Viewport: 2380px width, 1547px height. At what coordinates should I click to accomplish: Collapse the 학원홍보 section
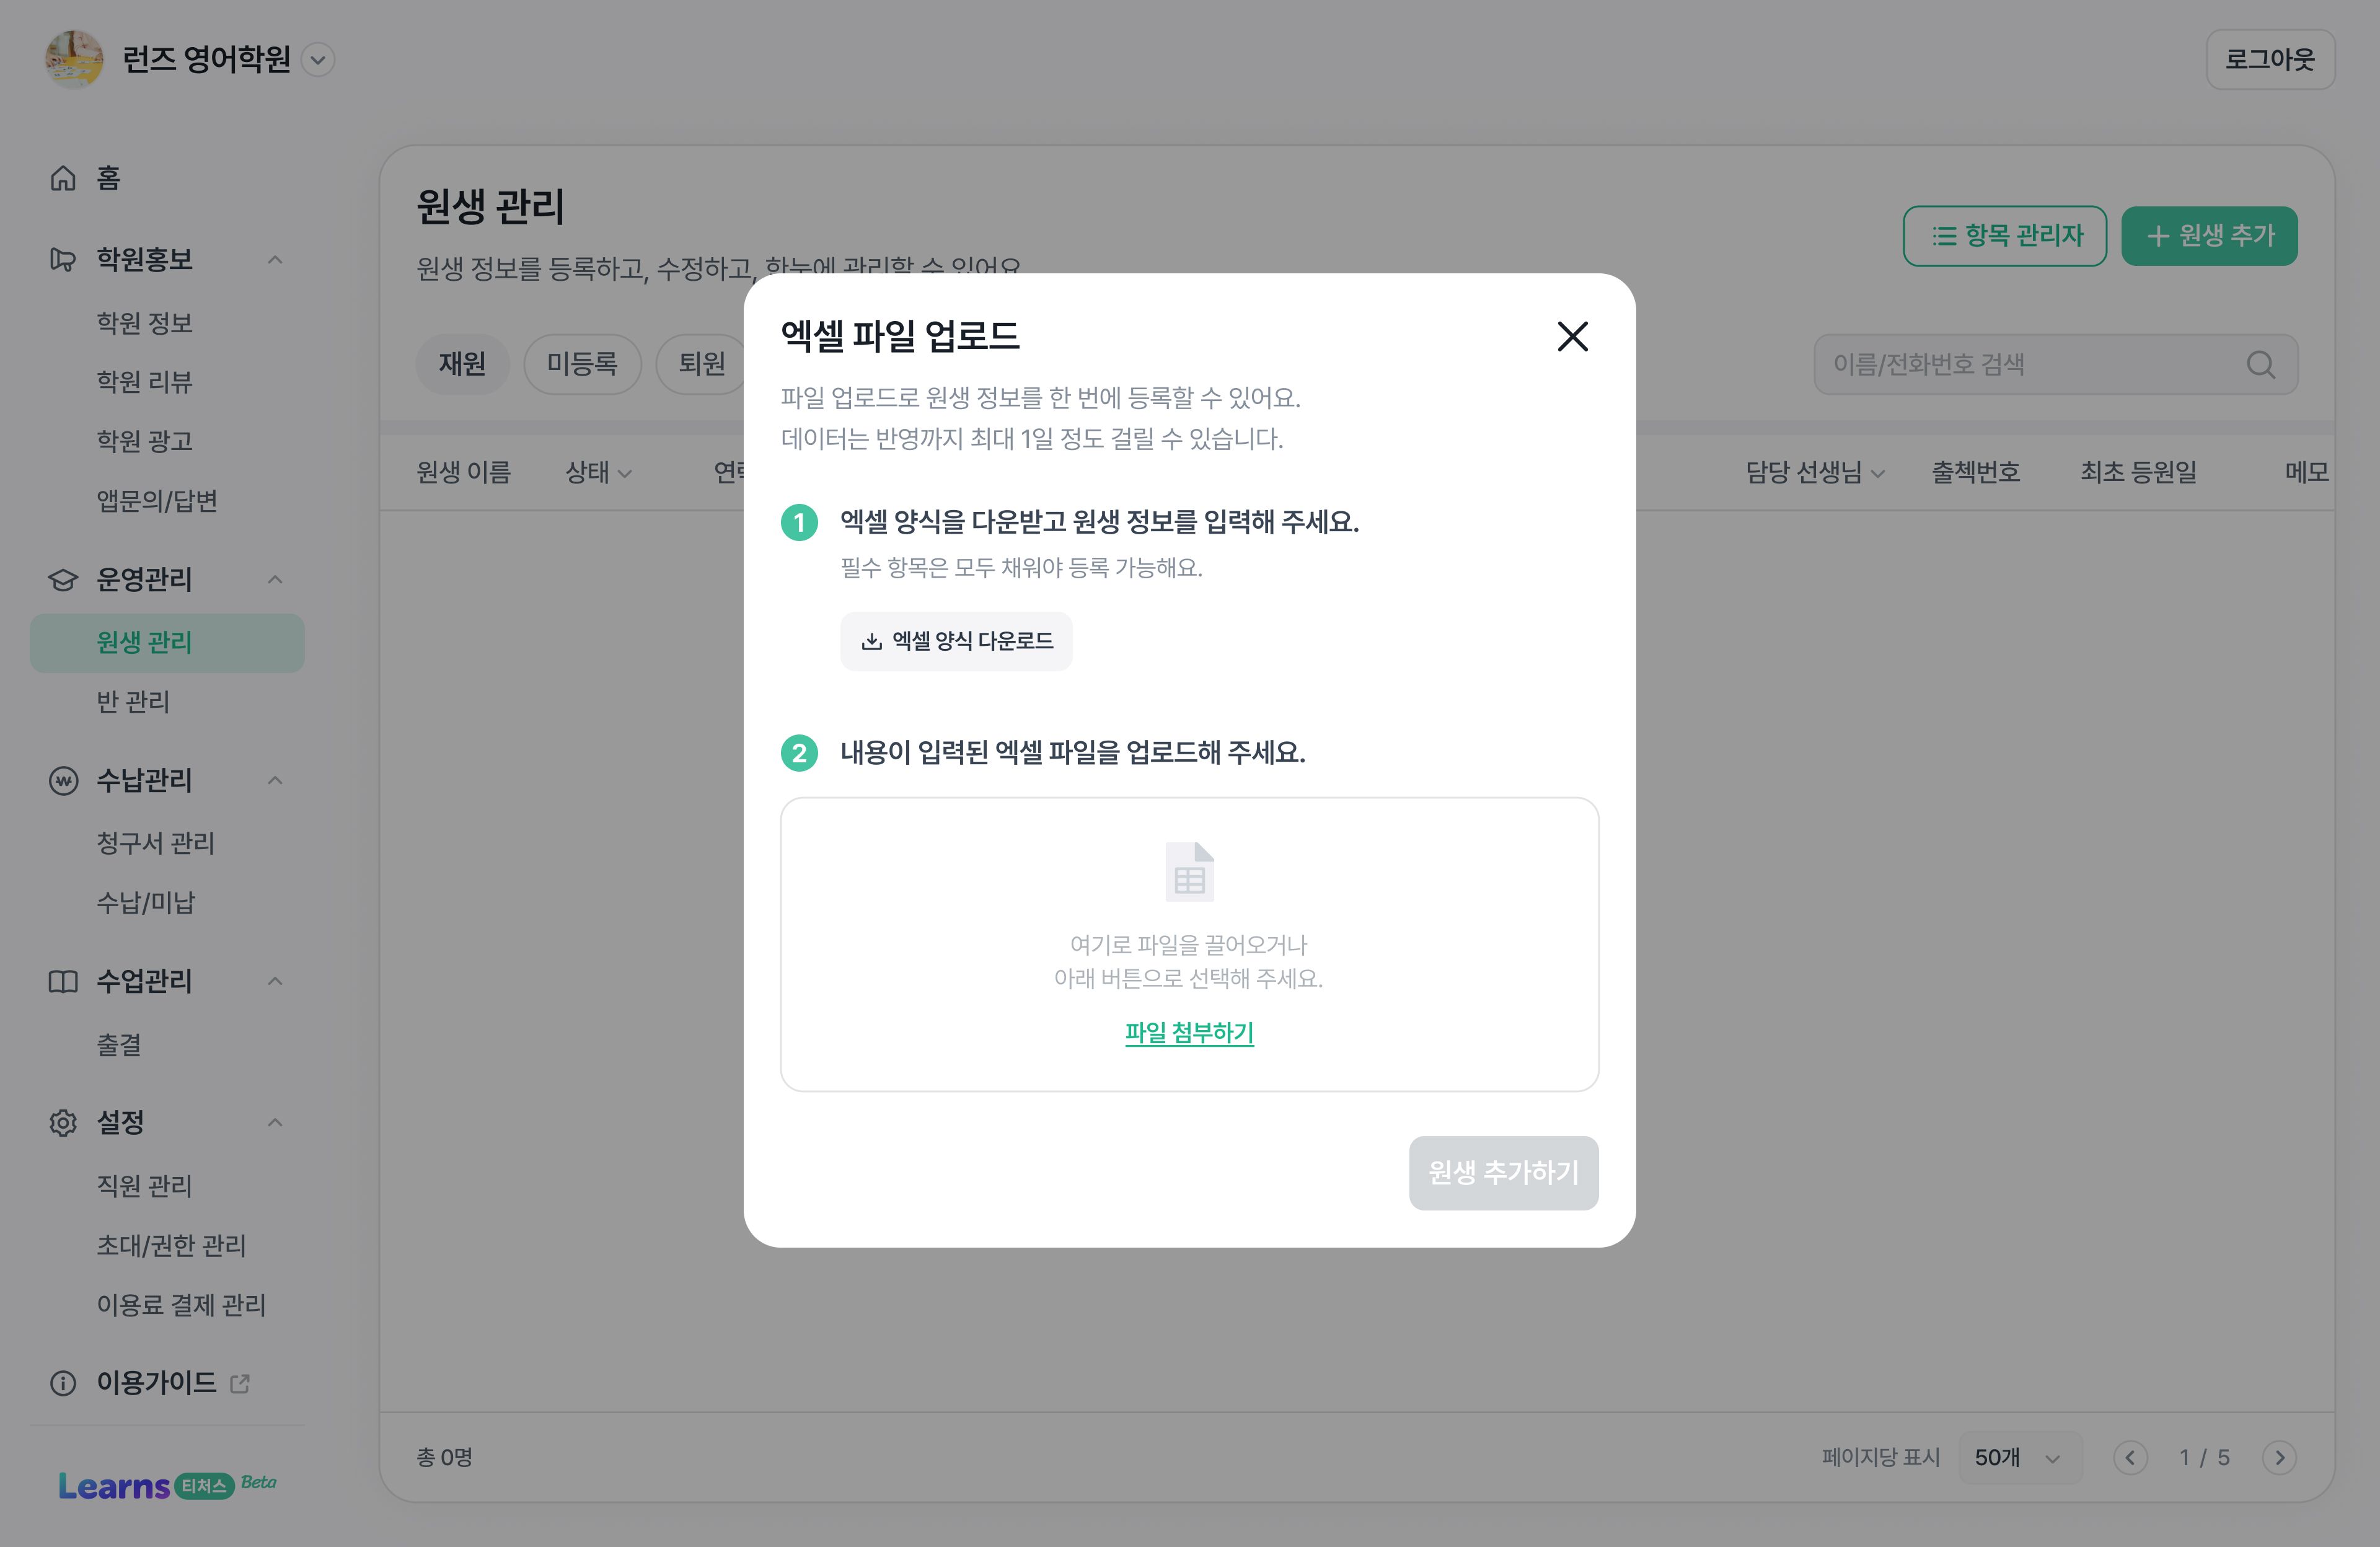(x=275, y=260)
